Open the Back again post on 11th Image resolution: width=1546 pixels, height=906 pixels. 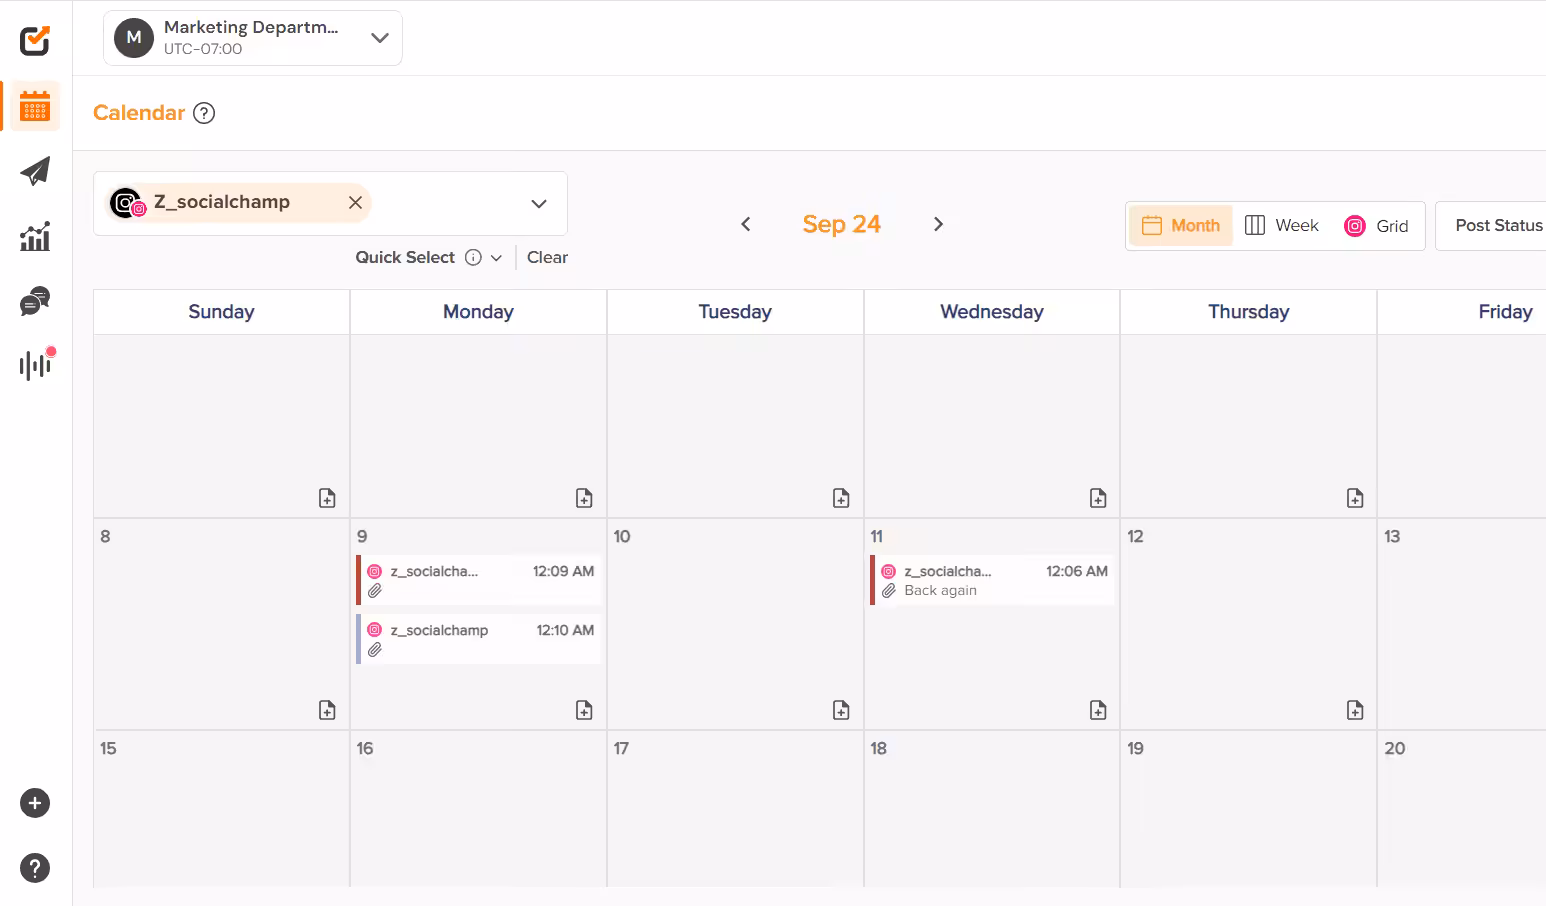pos(992,581)
